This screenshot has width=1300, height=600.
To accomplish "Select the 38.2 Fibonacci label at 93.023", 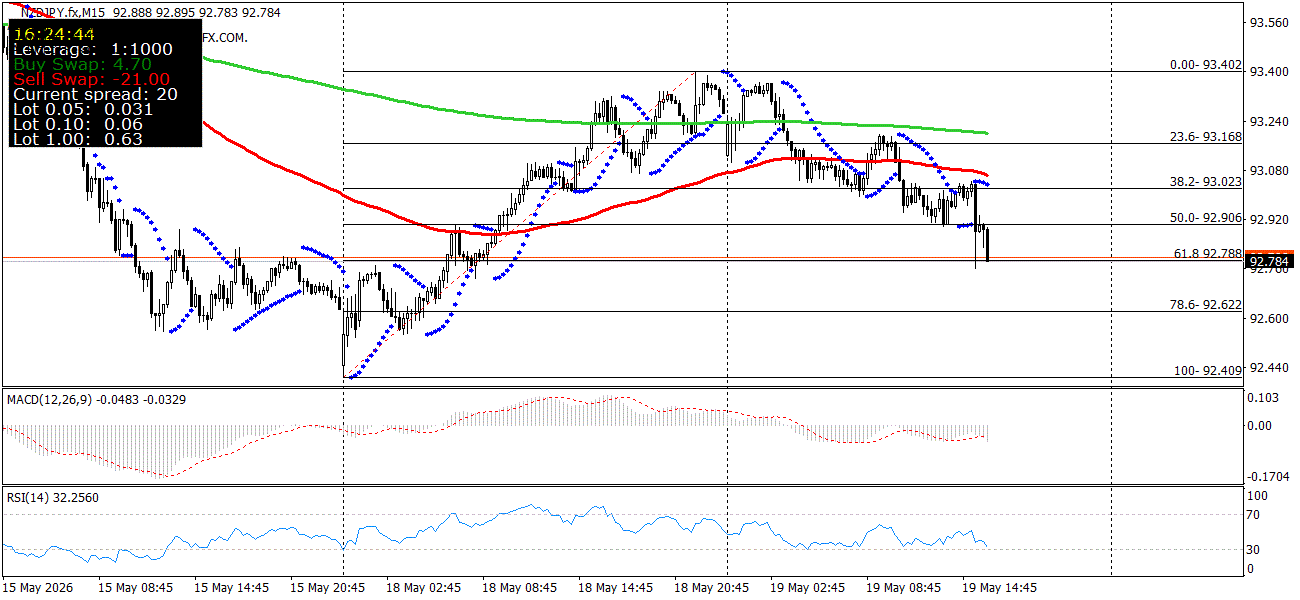I will tap(1206, 182).
